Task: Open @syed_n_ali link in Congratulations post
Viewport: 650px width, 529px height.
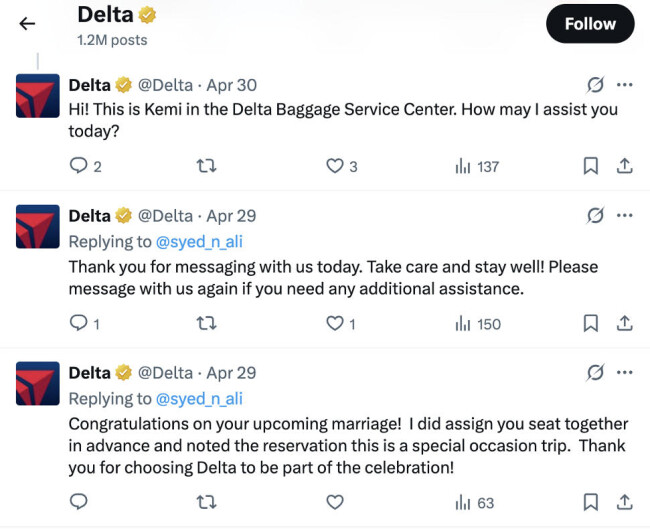Action: tap(199, 398)
